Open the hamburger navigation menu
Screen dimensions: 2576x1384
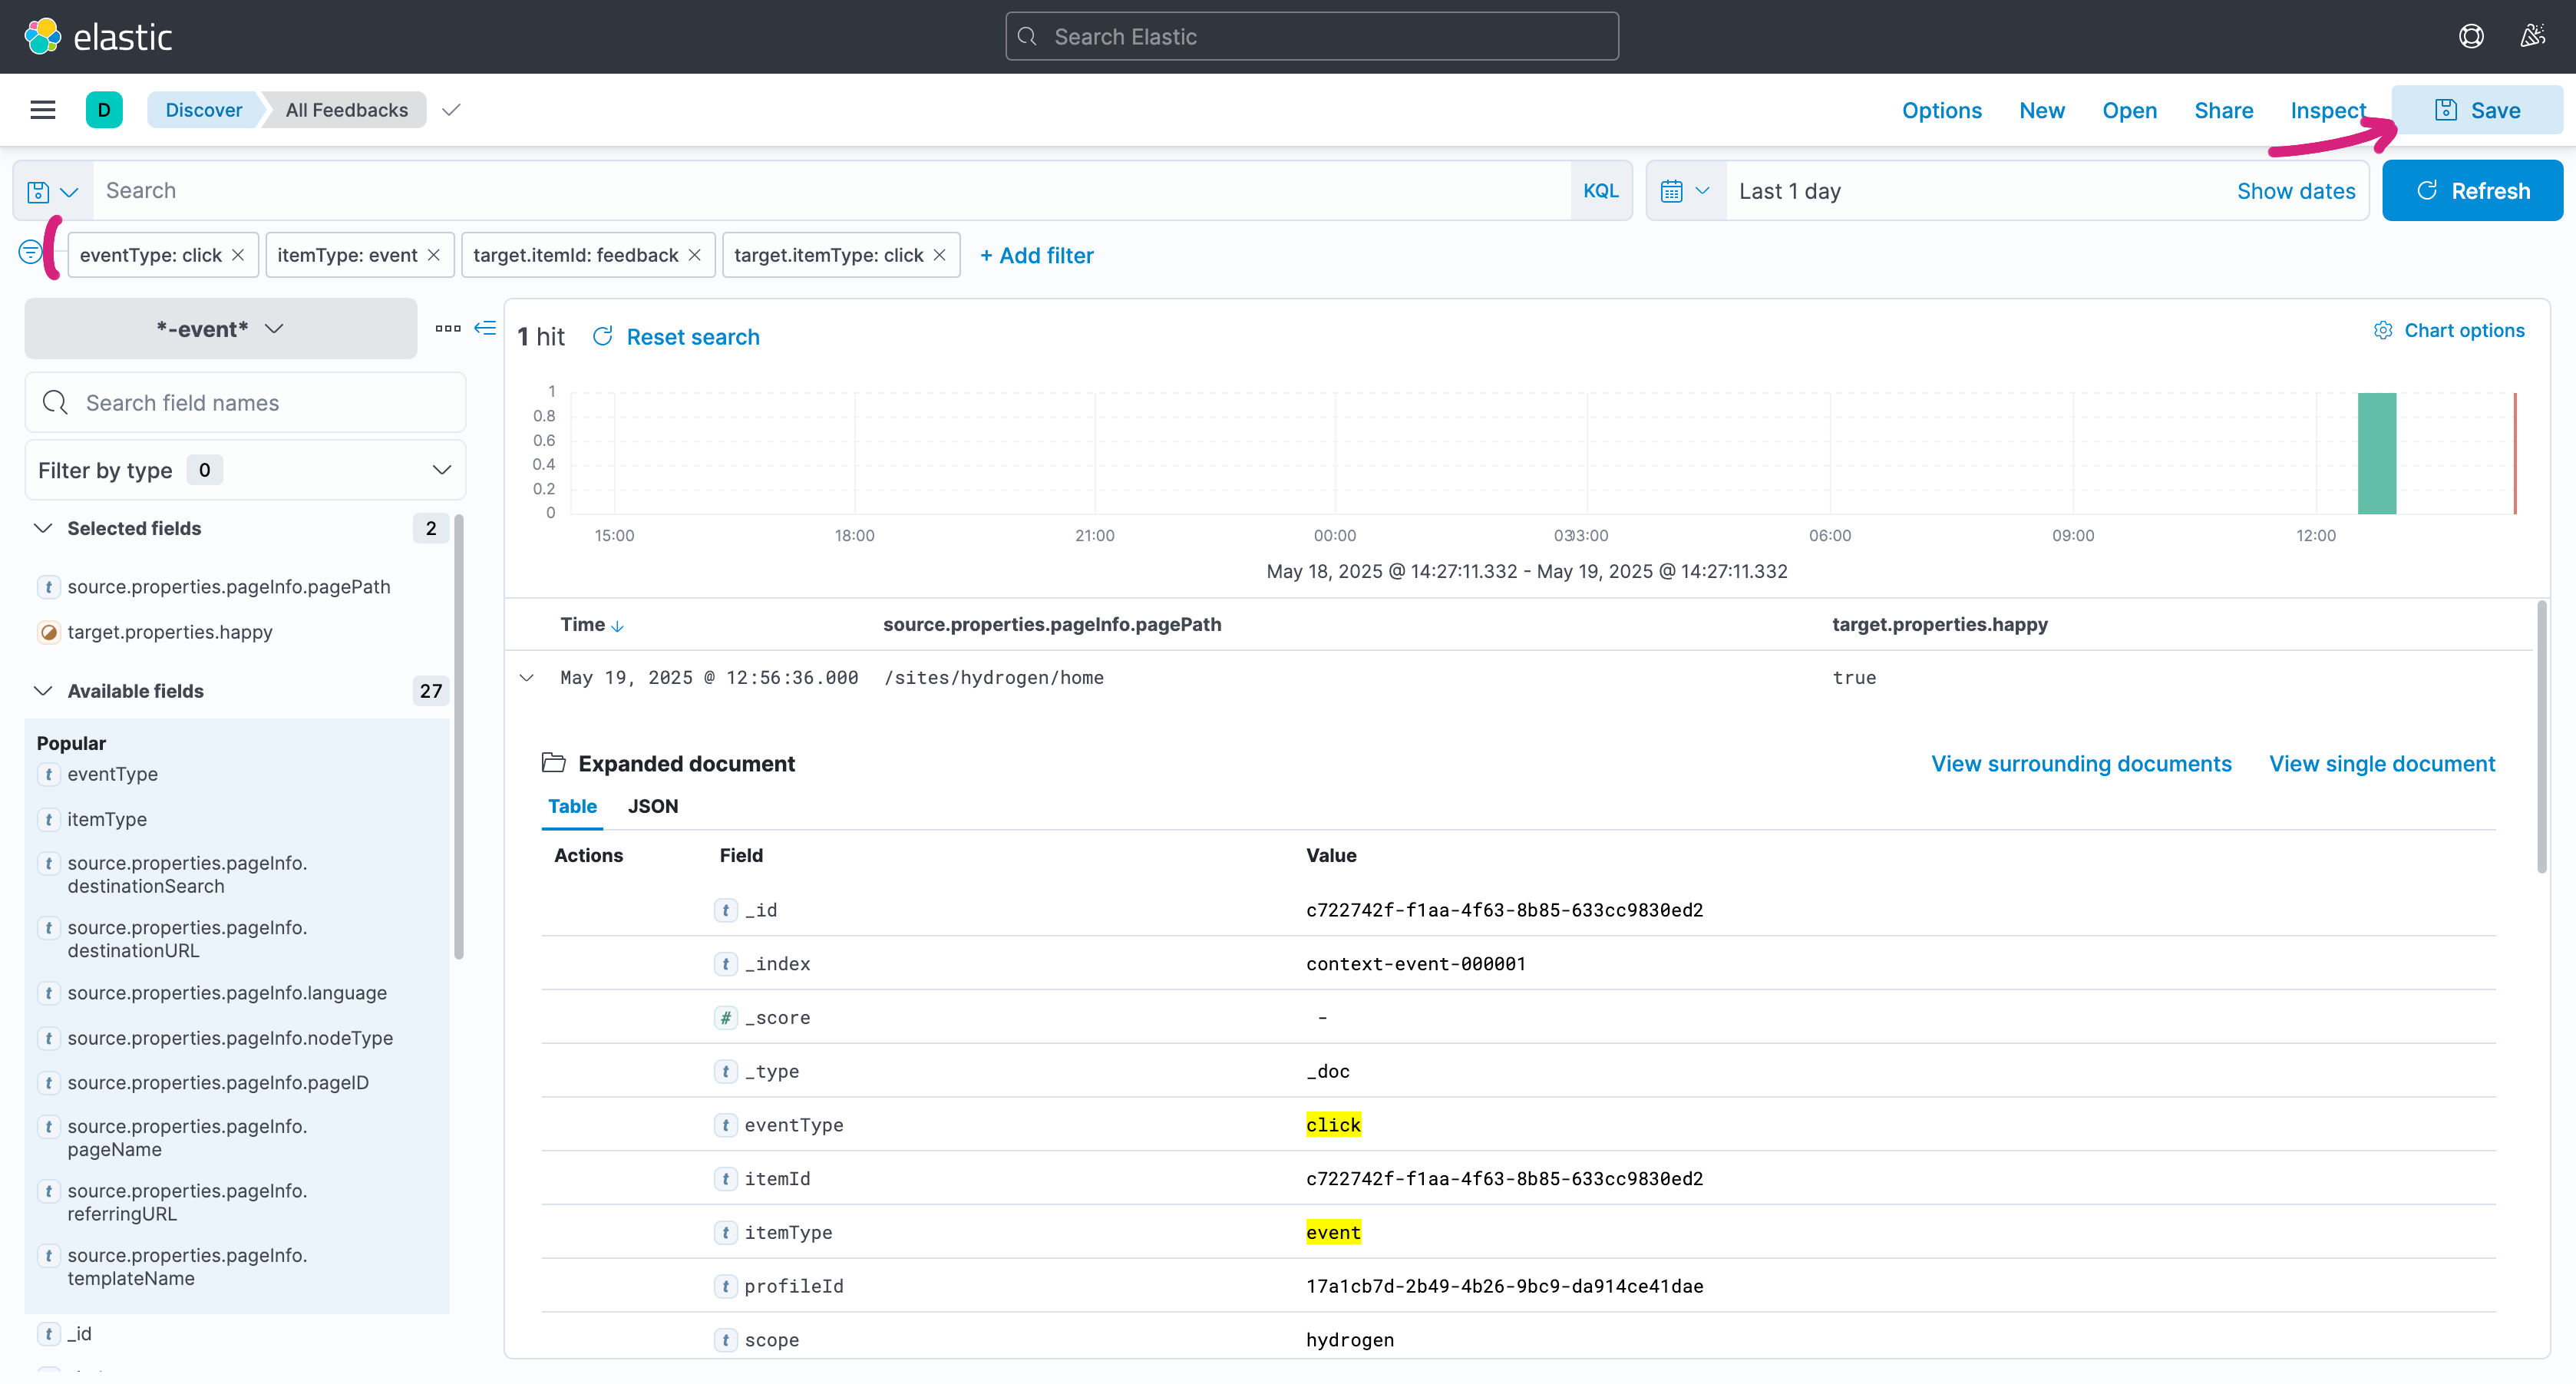click(42, 110)
